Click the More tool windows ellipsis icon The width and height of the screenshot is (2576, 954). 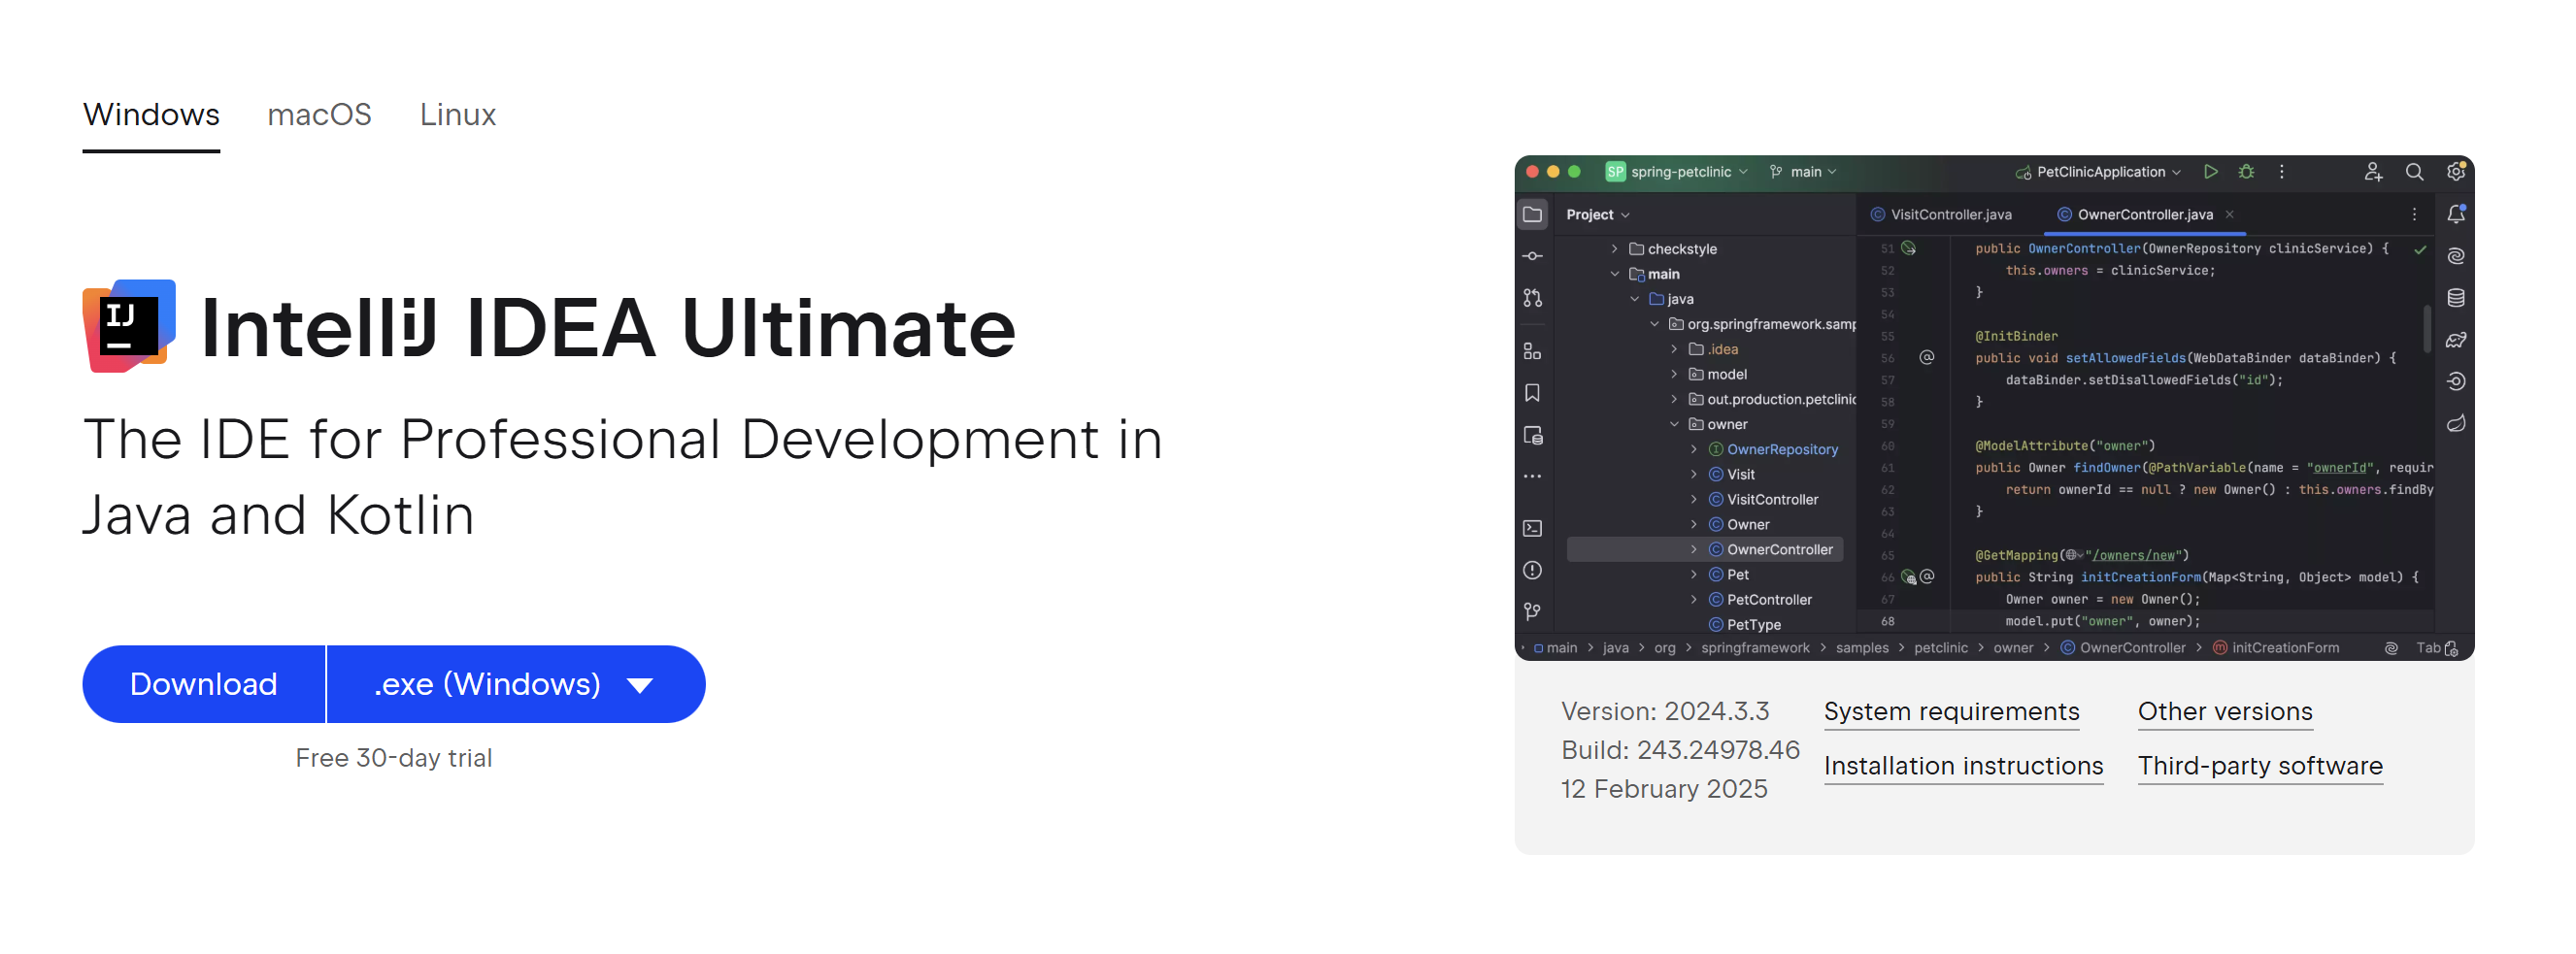tap(1532, 477)
